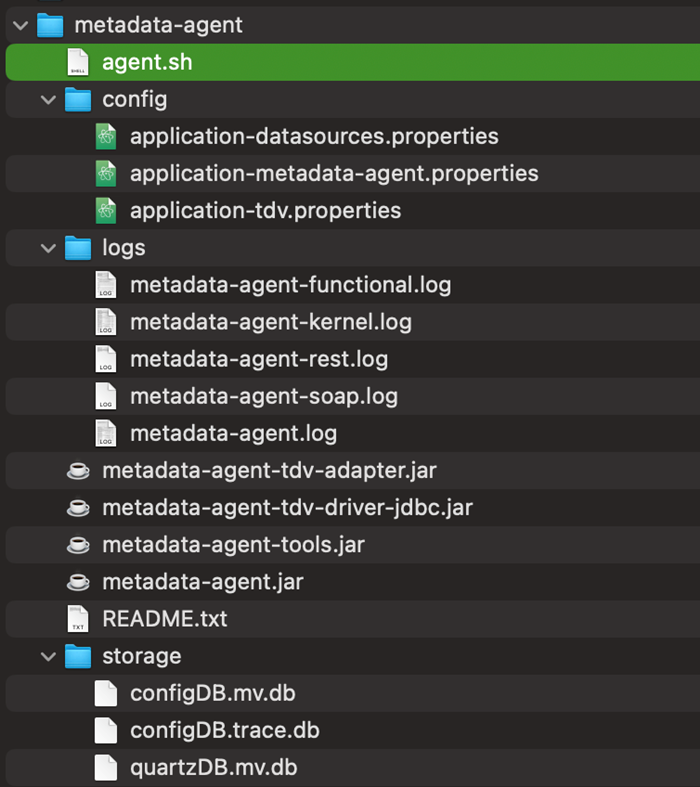Click the shell script icon beside agent.sh

(78, 63)
